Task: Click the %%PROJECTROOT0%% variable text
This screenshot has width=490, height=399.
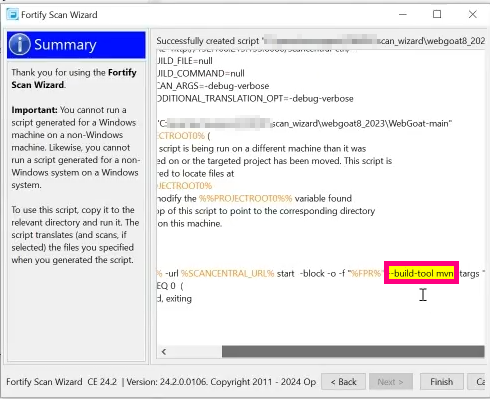Action: 245,199
